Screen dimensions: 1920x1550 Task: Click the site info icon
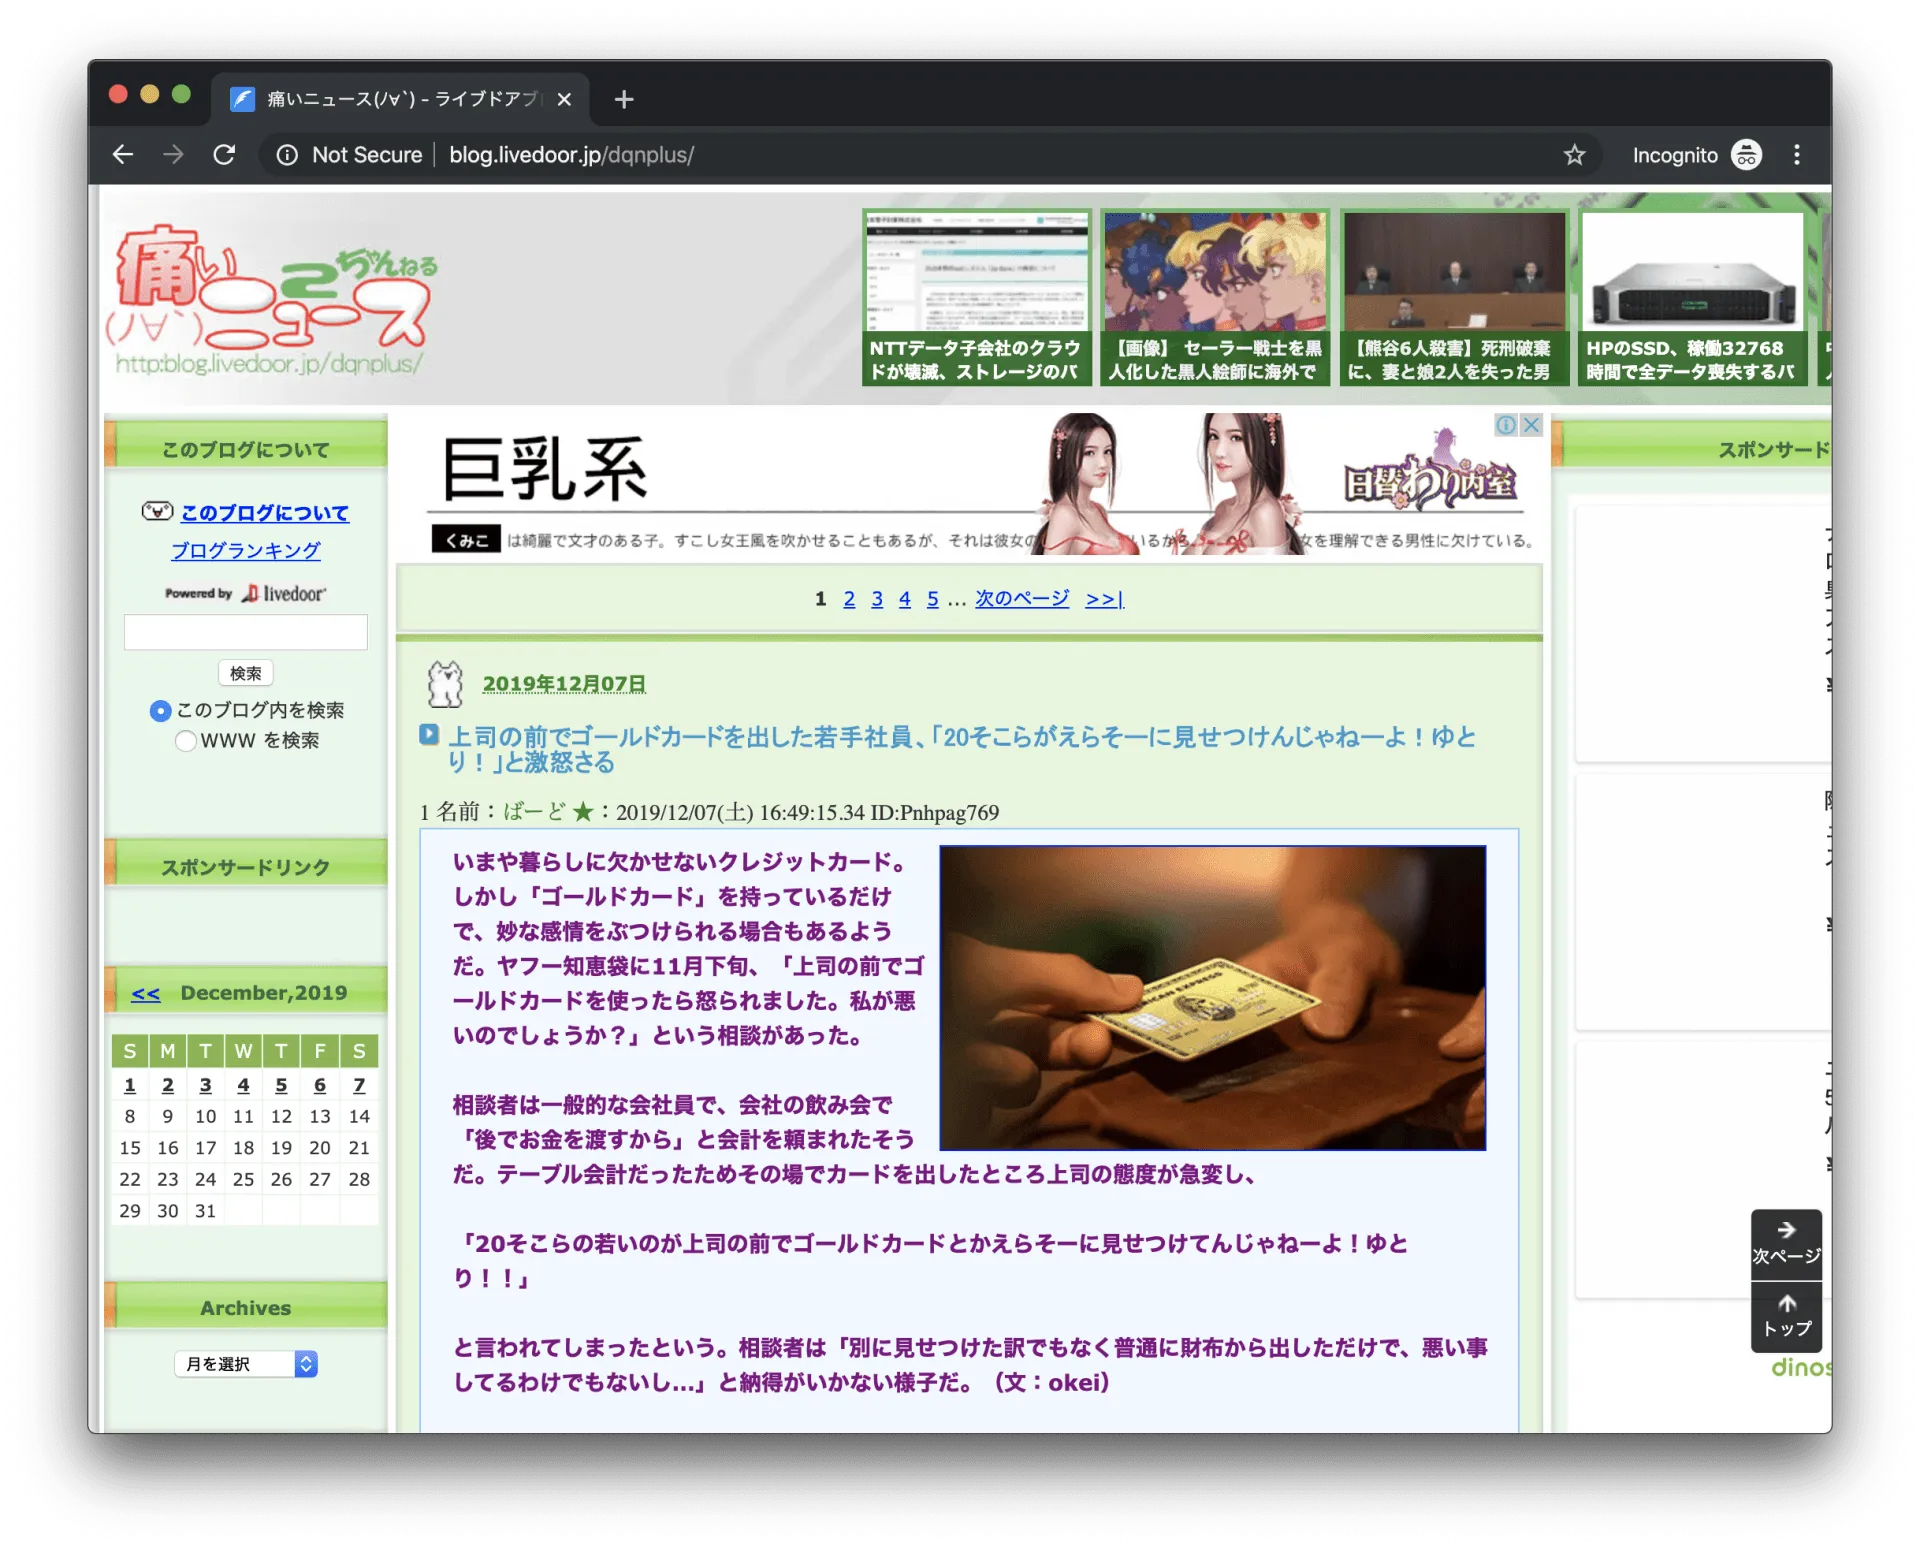pos(287,155)
